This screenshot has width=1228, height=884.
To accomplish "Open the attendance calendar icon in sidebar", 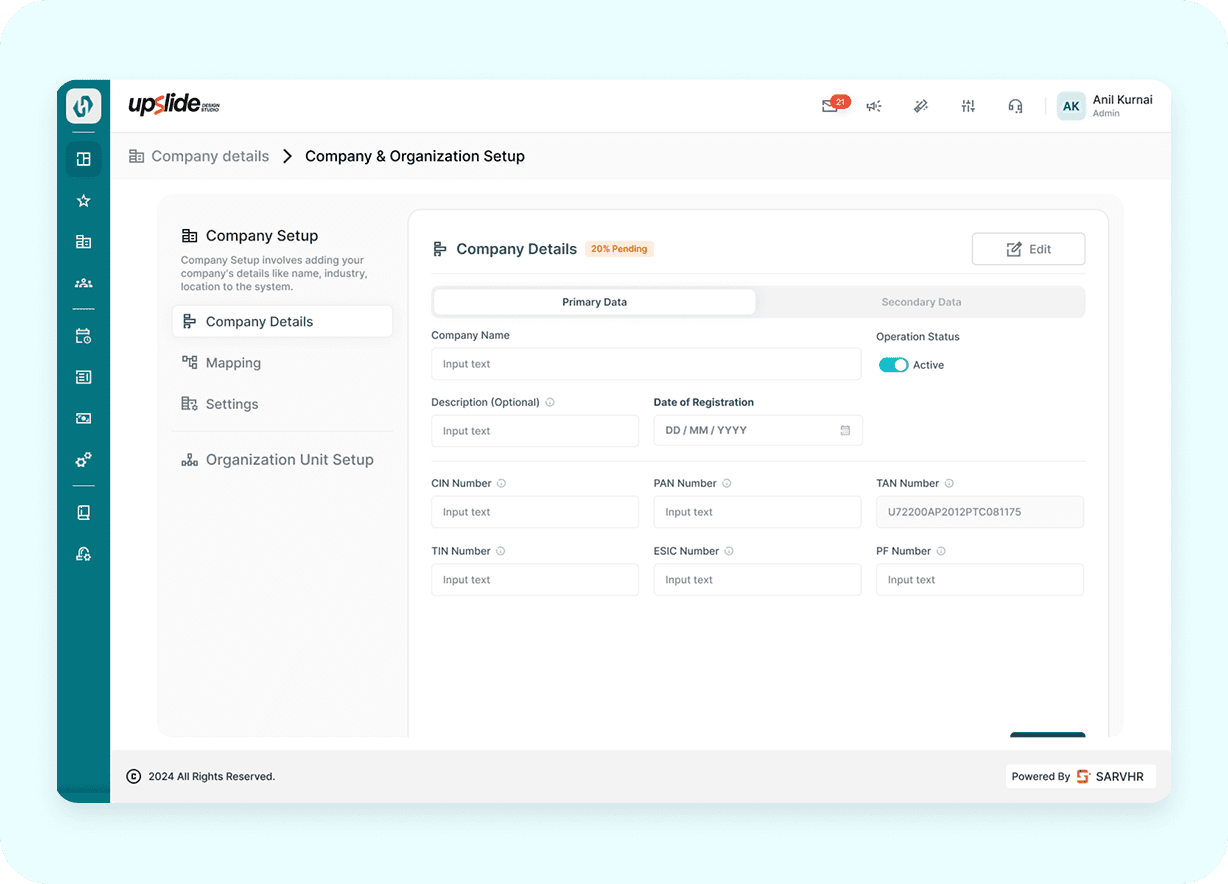I will [x=82, y=335].
